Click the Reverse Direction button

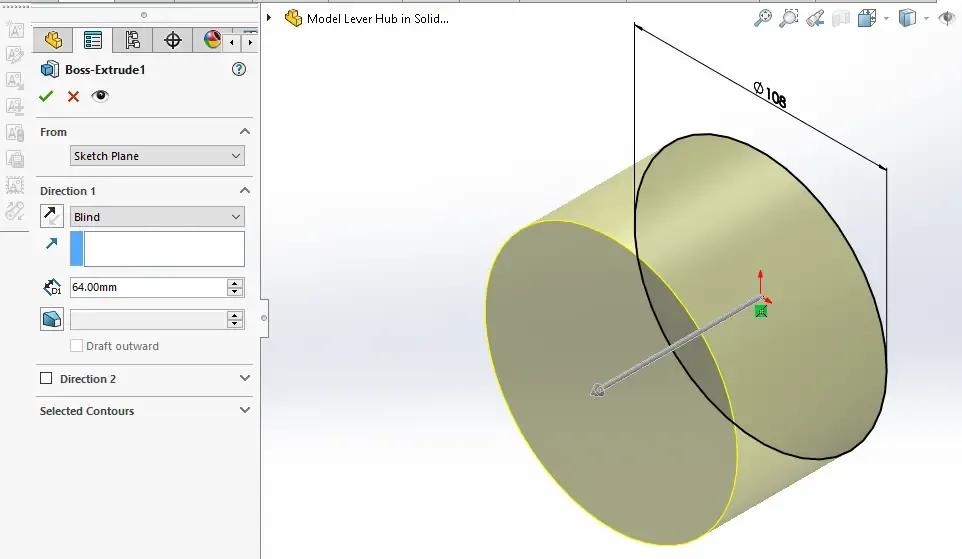52,216
